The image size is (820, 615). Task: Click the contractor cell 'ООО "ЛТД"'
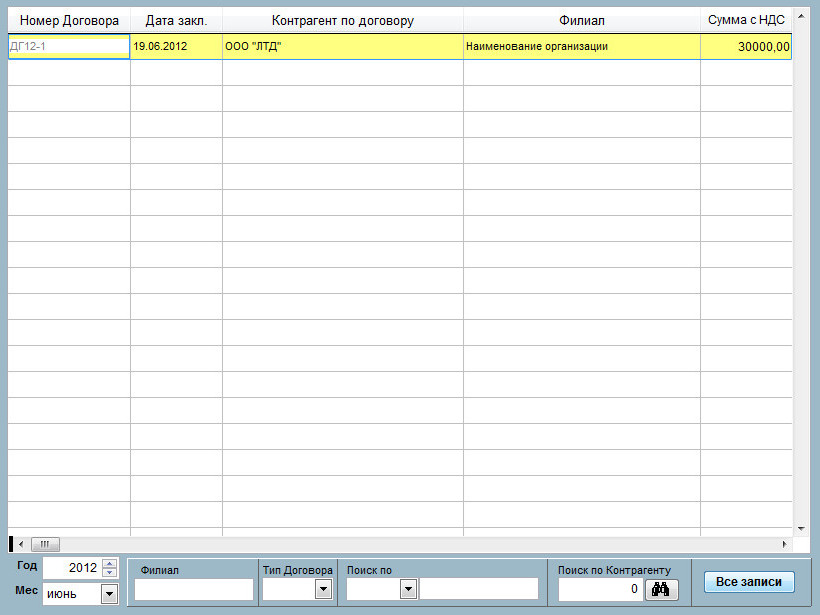(x=343, y=47)
